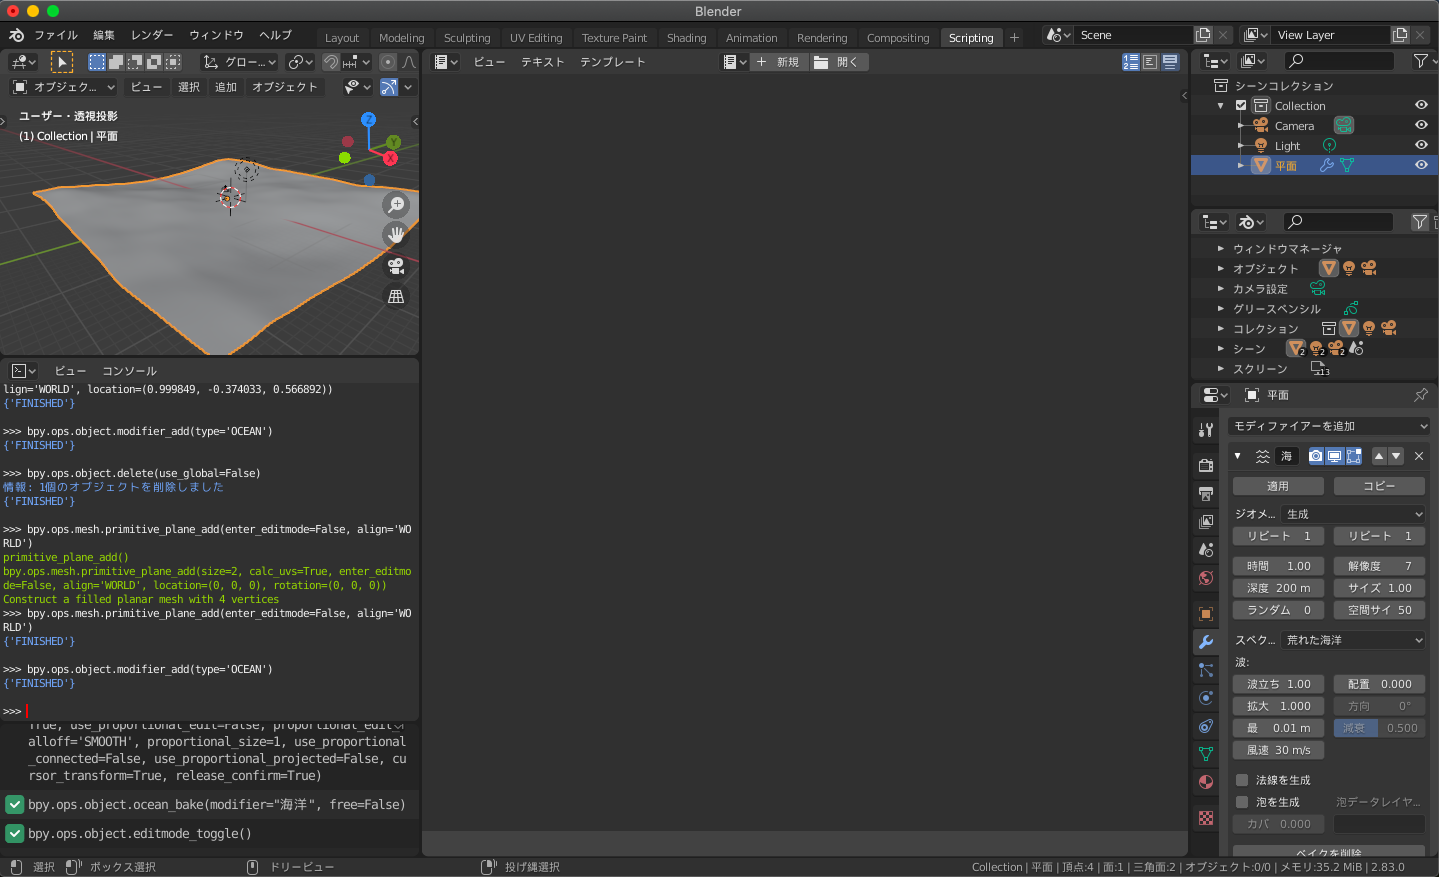Adjust 時間 1.00 value field
The image size is (1439, 877).
(1278, 566)
